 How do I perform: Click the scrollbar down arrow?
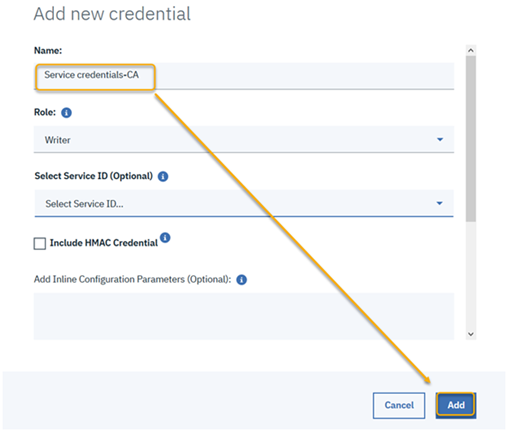click(471, 334)
